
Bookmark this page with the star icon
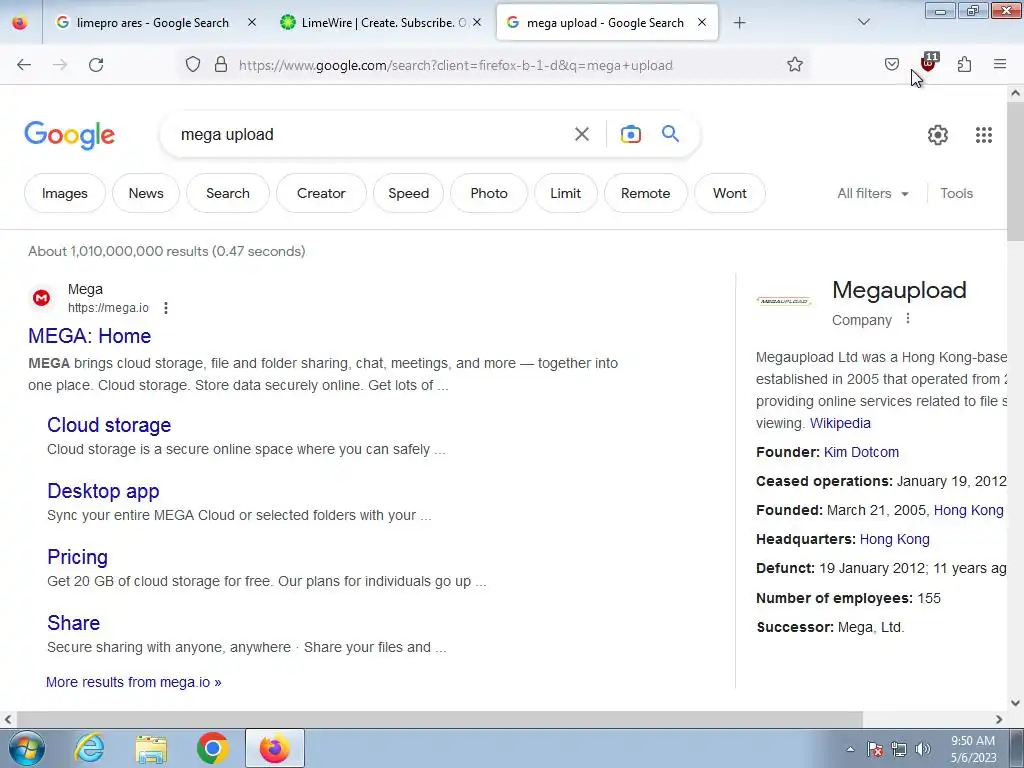tap(795, 65)
